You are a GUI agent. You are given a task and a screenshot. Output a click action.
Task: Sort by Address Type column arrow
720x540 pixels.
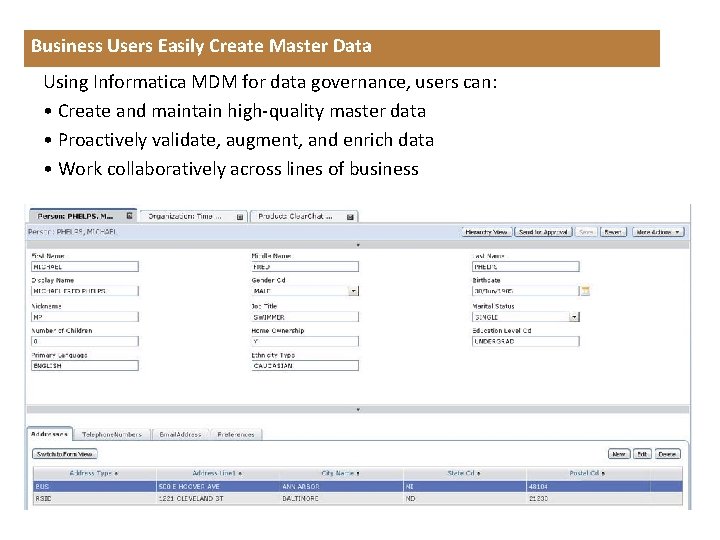tap(117, 473)
